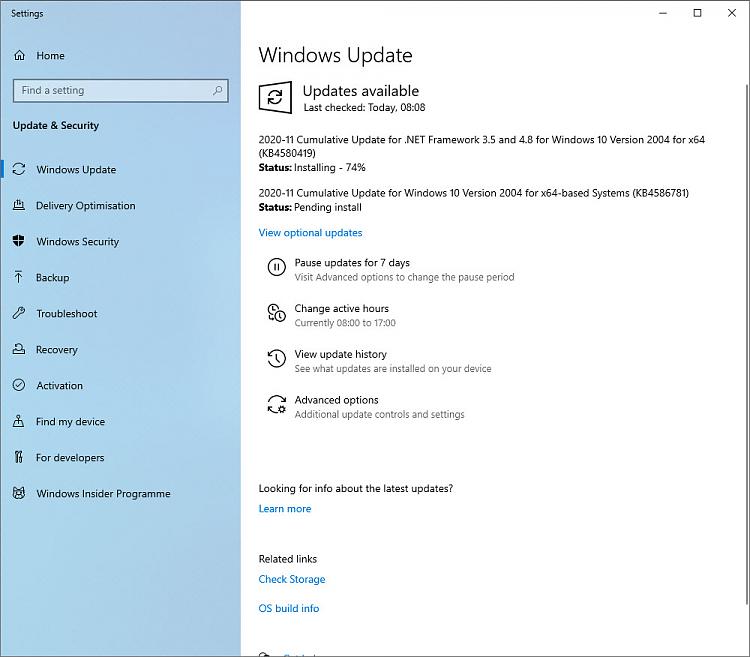The width and height of the screenshot is (750, 657).
Task: Click the Update & Security heading
Action: (56, 125)
